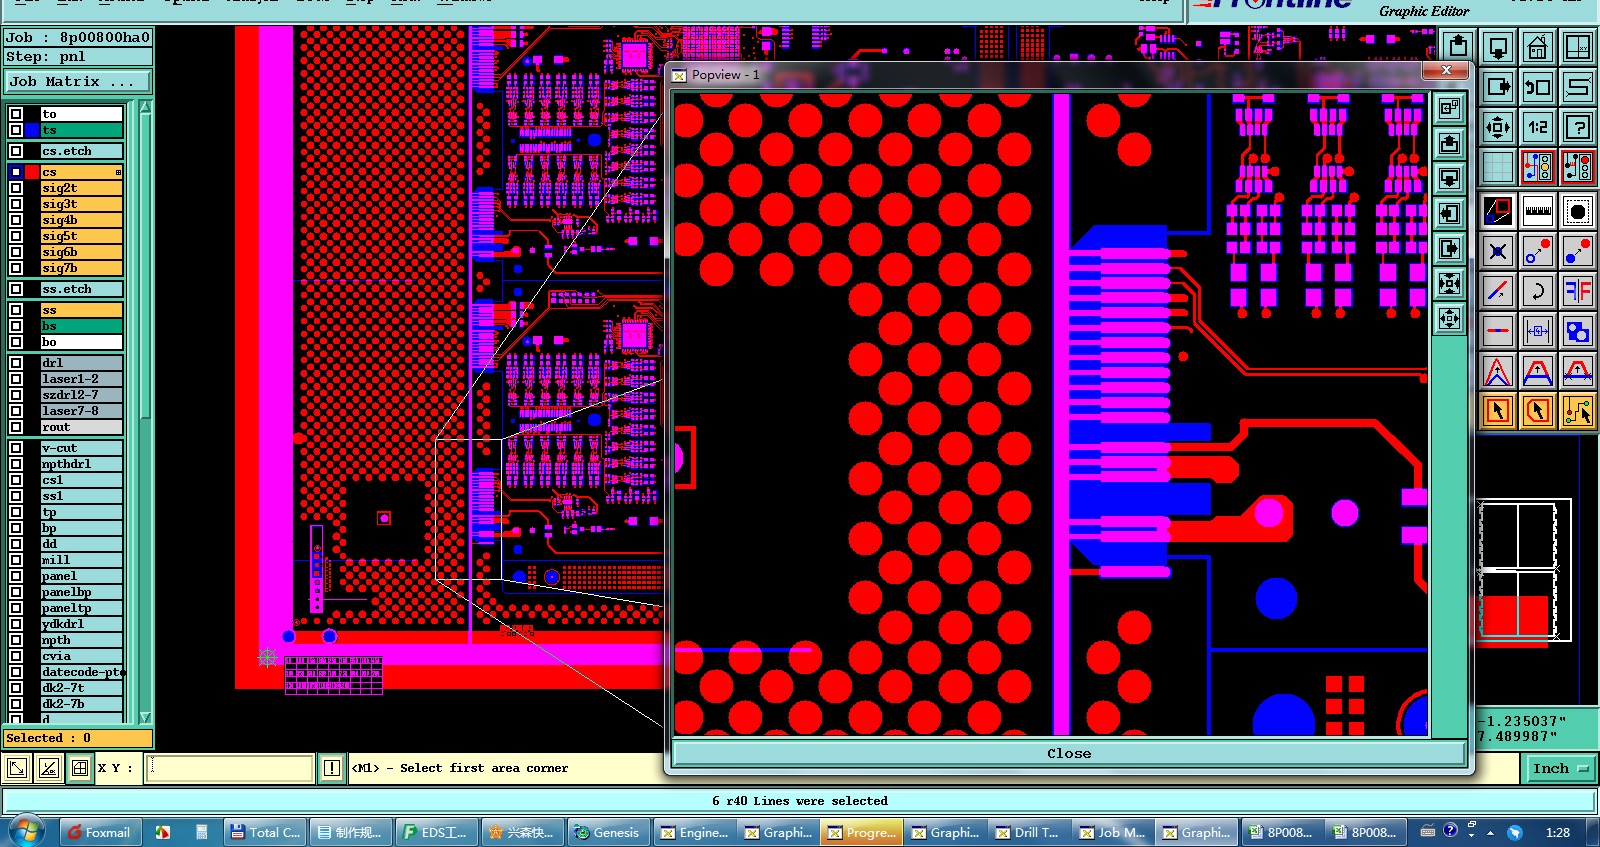1600x847 pixels.
Task: Click the X snap point icon
Action: [x=1498, y=251]
